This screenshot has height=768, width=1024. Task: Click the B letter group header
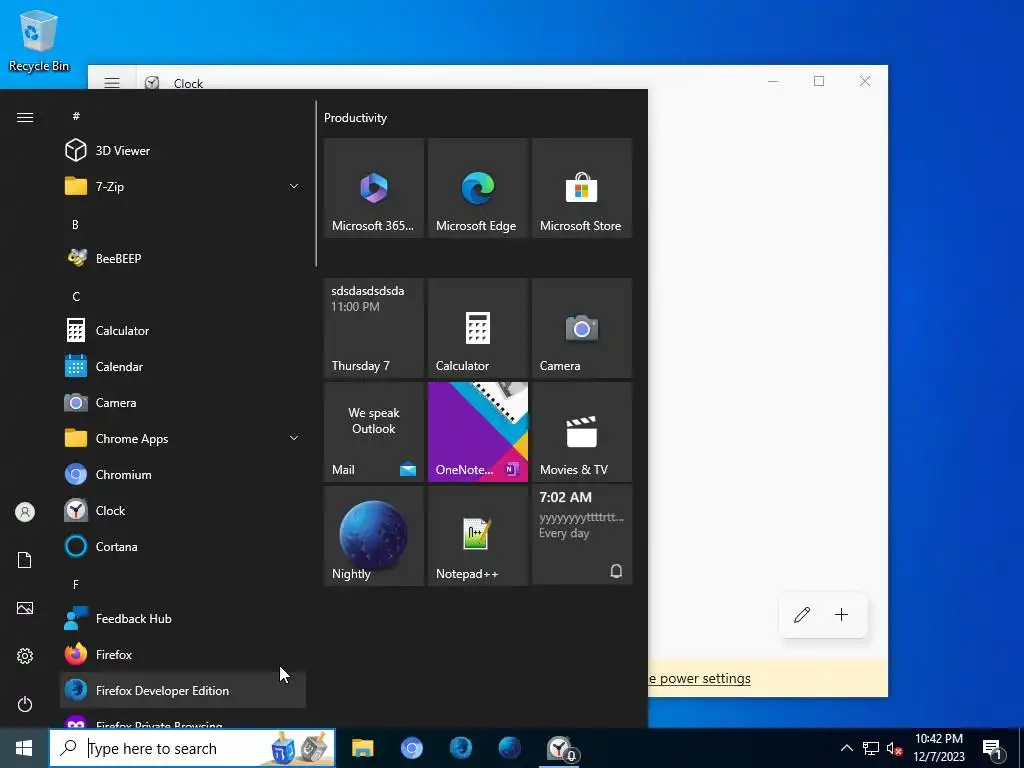(x=75, y=225)
